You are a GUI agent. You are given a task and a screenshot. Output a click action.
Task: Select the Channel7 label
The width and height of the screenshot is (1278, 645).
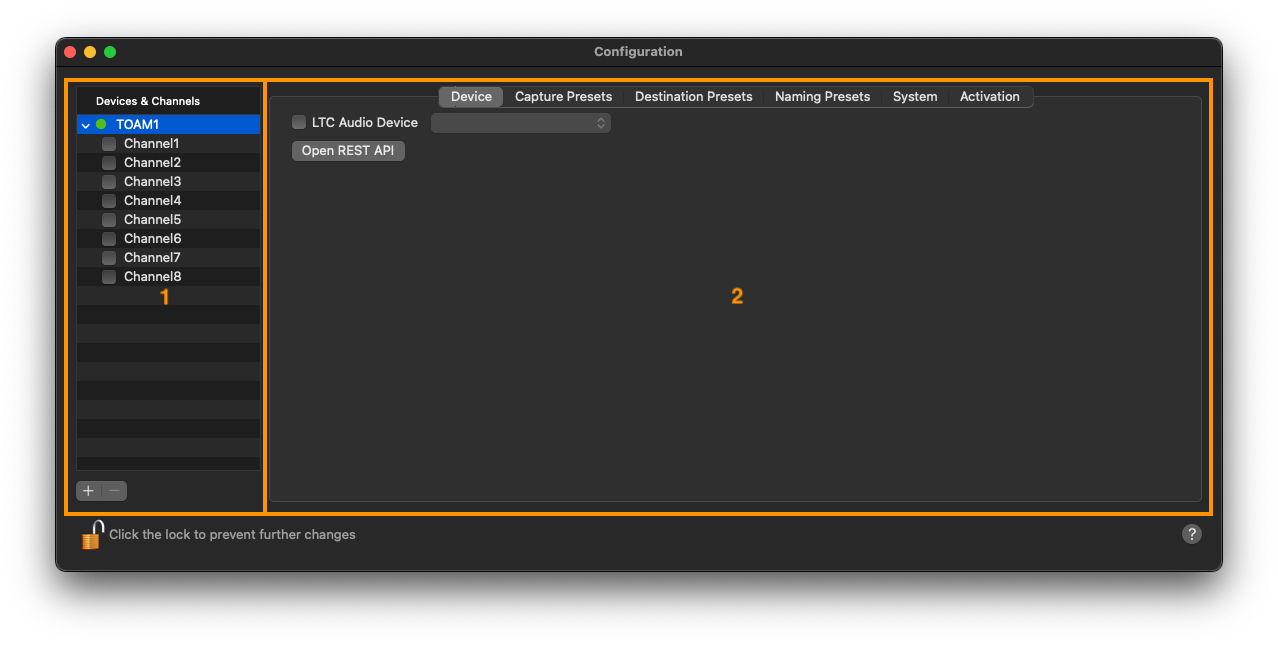pos(152,258)
